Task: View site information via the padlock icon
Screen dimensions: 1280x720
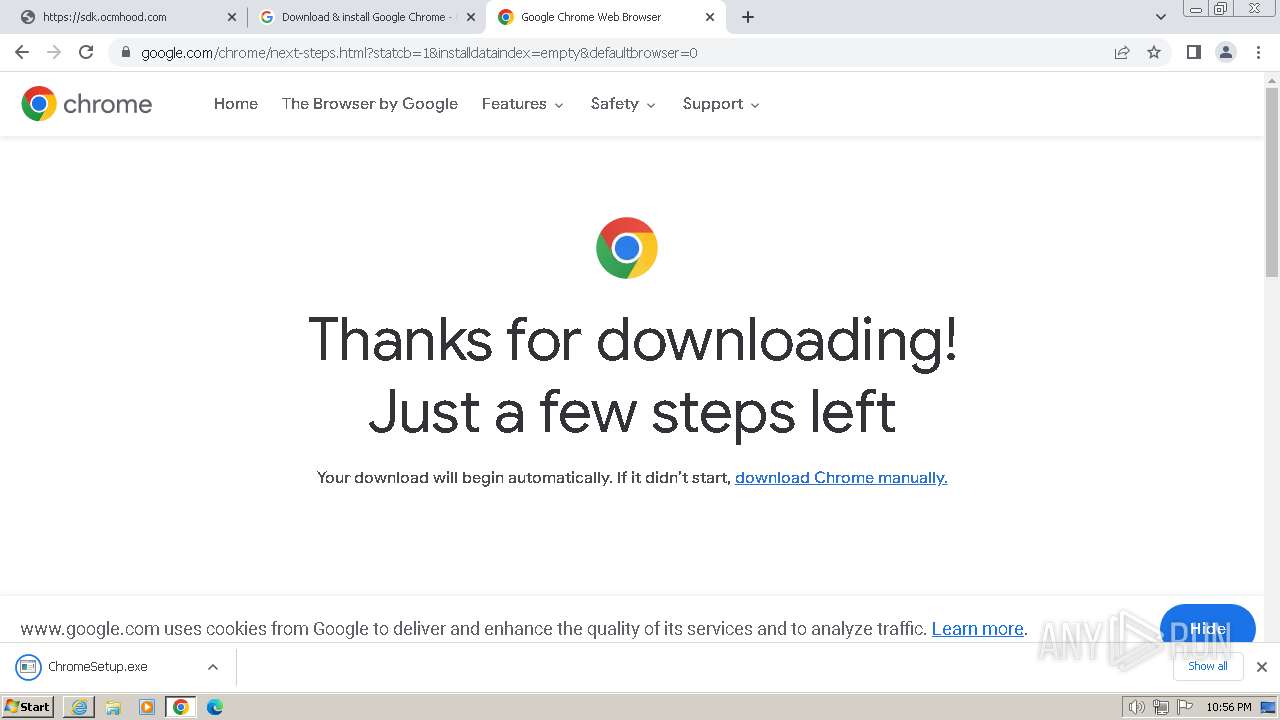Action: coord(126,52)
